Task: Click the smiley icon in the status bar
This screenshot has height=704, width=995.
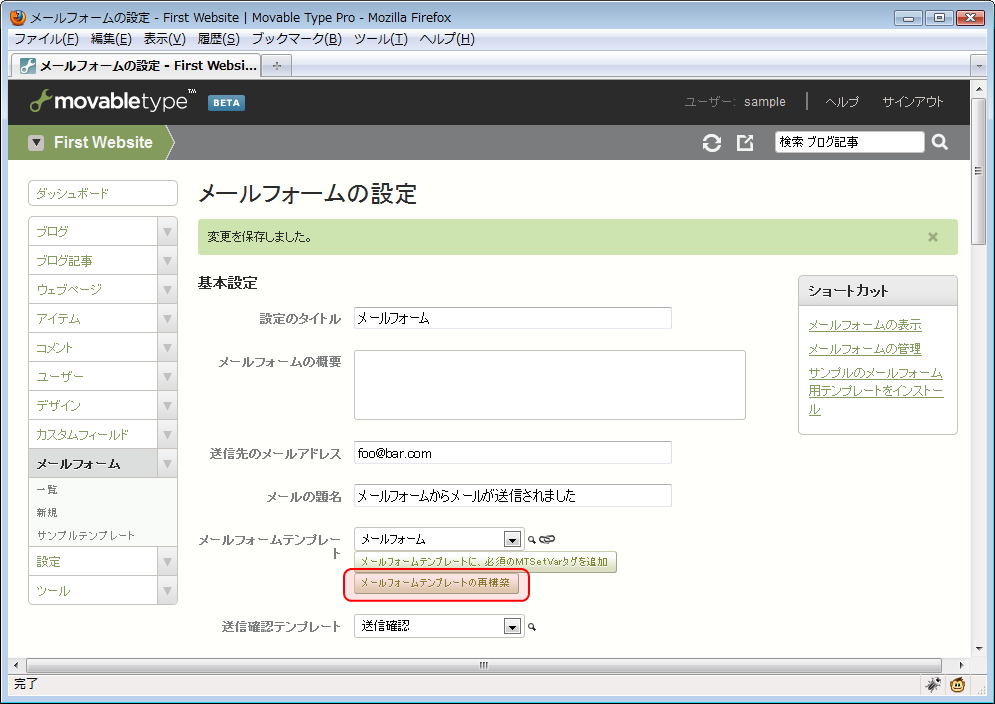Action: [958, 685]
